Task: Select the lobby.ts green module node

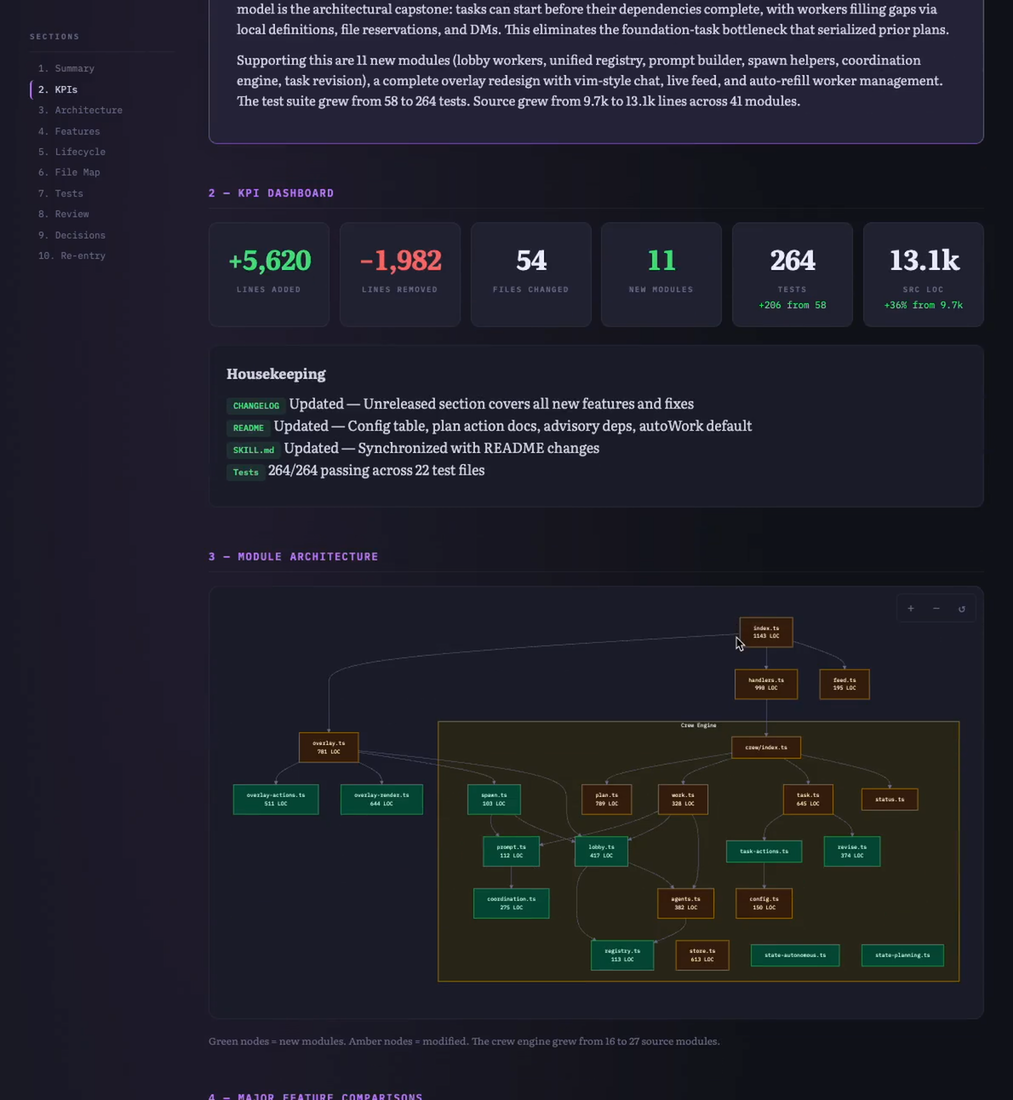Action: 601,851
